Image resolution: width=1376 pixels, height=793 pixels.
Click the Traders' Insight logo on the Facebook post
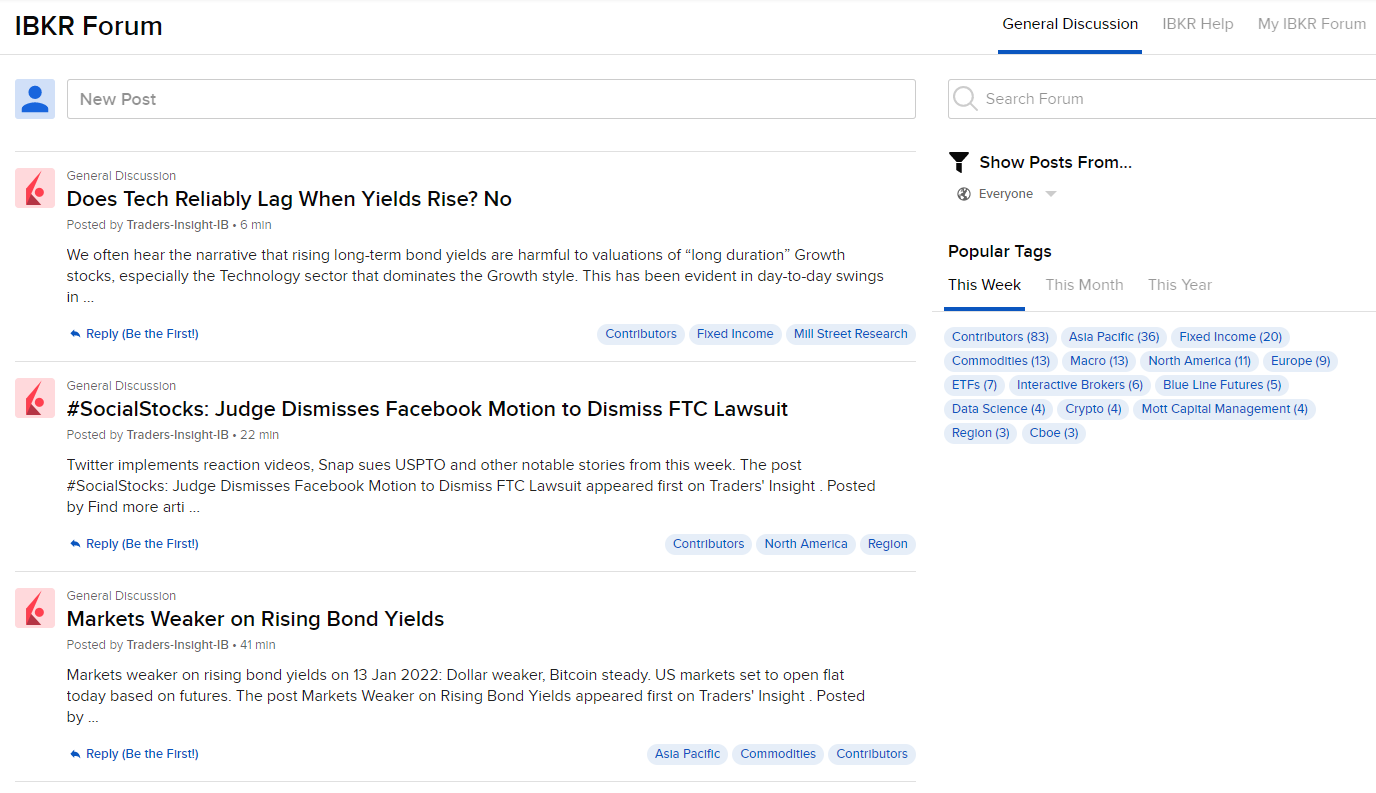(x=35, y=398)
